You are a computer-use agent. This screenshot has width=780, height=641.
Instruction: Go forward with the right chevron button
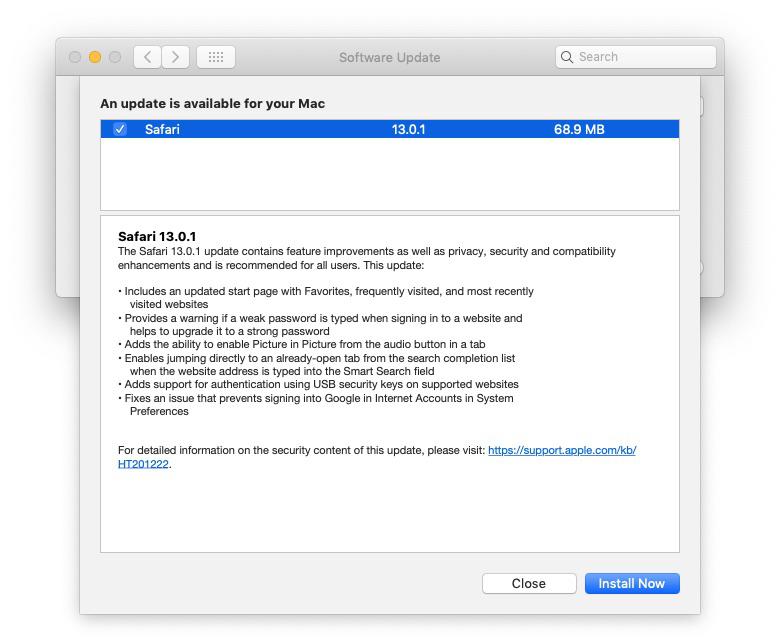[x=175, y=57]
